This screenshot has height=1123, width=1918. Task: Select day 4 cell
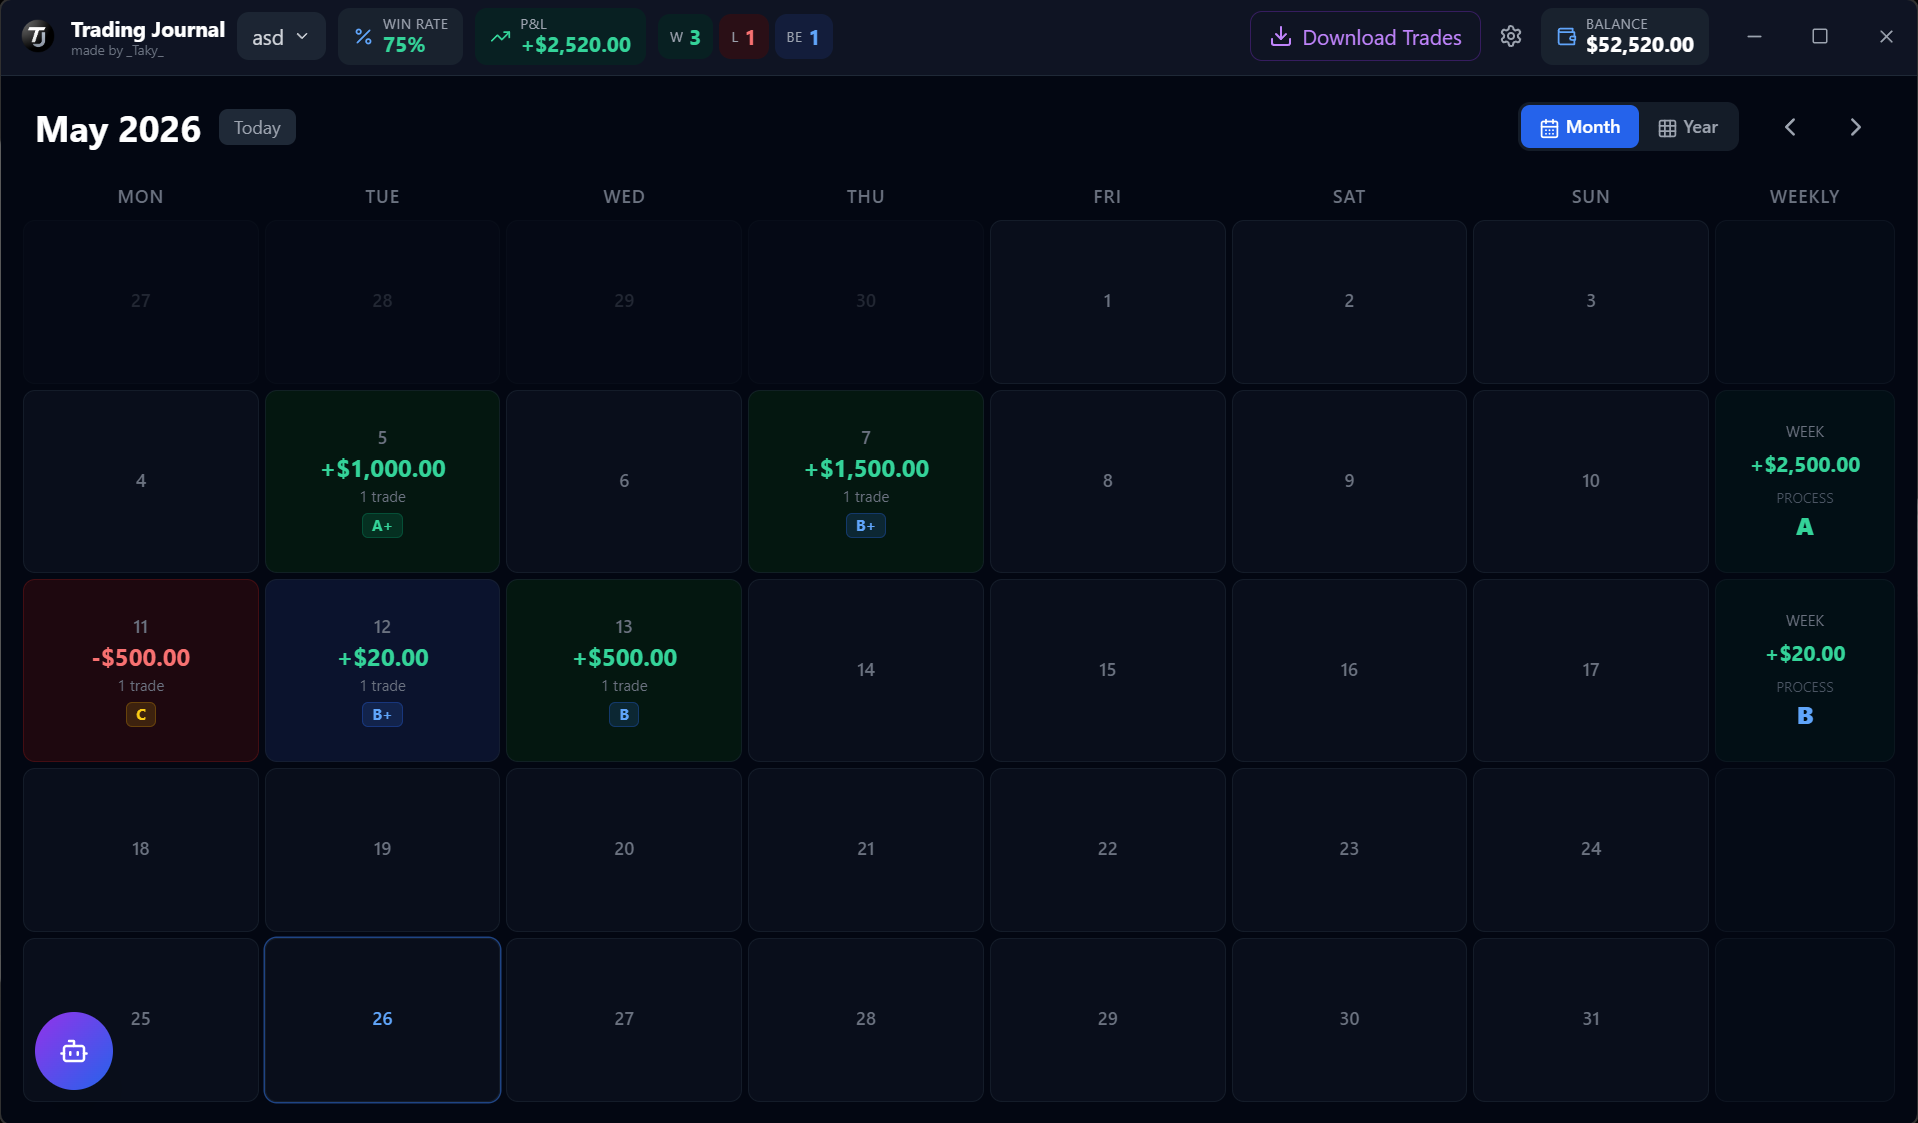pos(141,481)
